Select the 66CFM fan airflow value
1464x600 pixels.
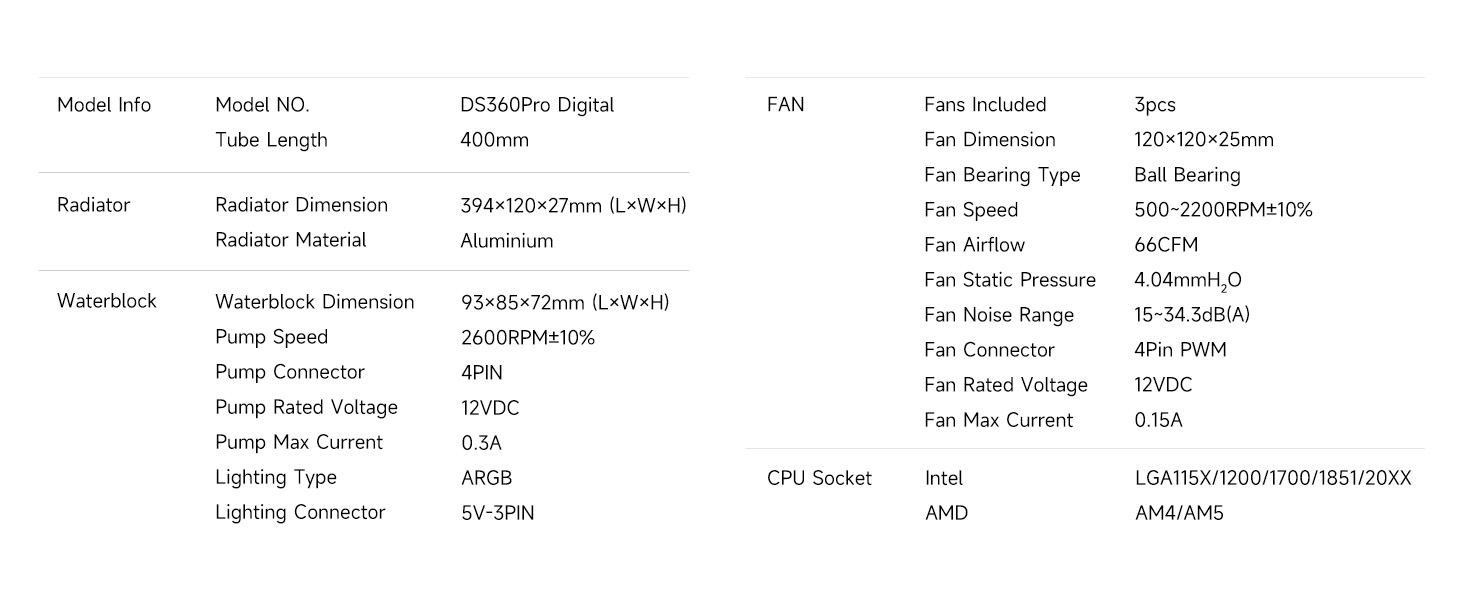point(1166,245)
